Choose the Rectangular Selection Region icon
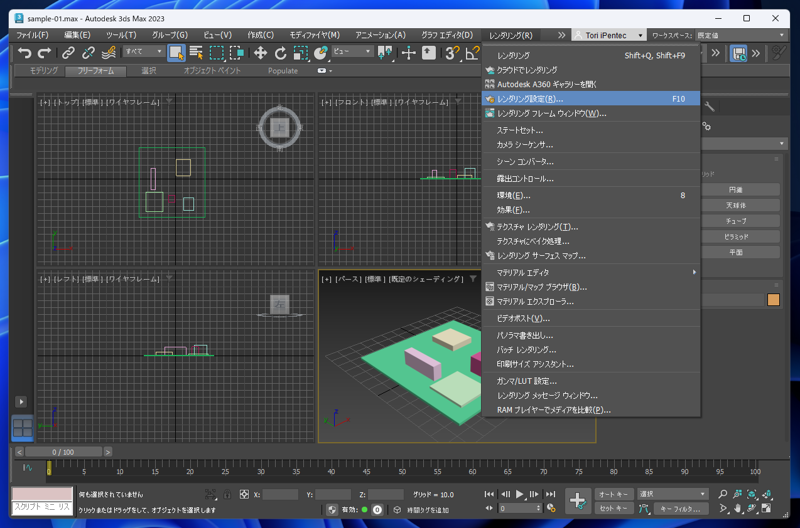The width and height of the screenshot is (800, 528). [x=216, y=53]
